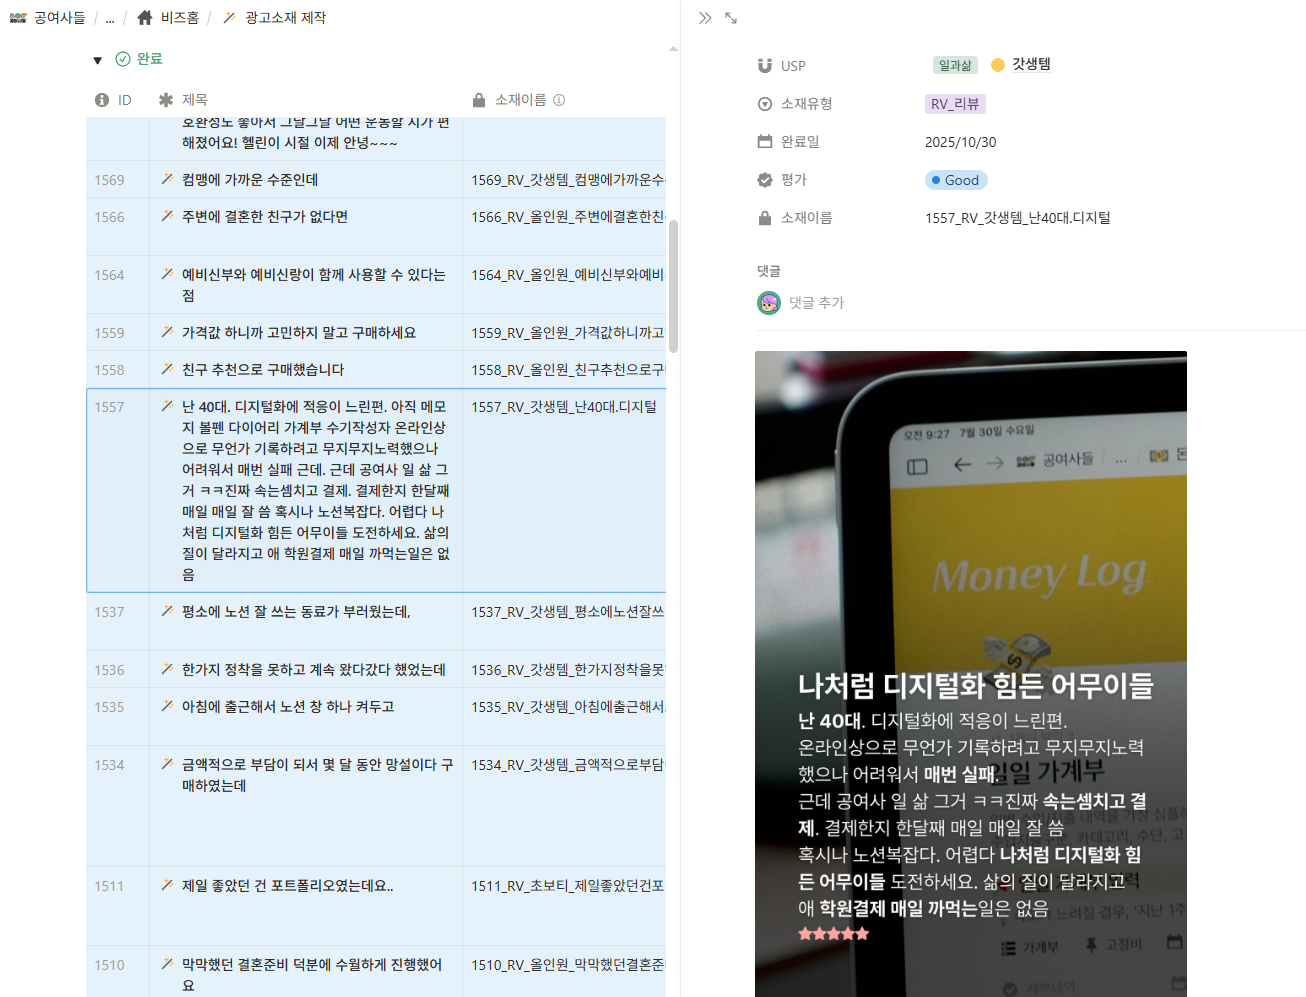Viewport: 1306px width, 997px height.
Task: Close the side peek with double-chevron icon
Action: pos(705,18)
